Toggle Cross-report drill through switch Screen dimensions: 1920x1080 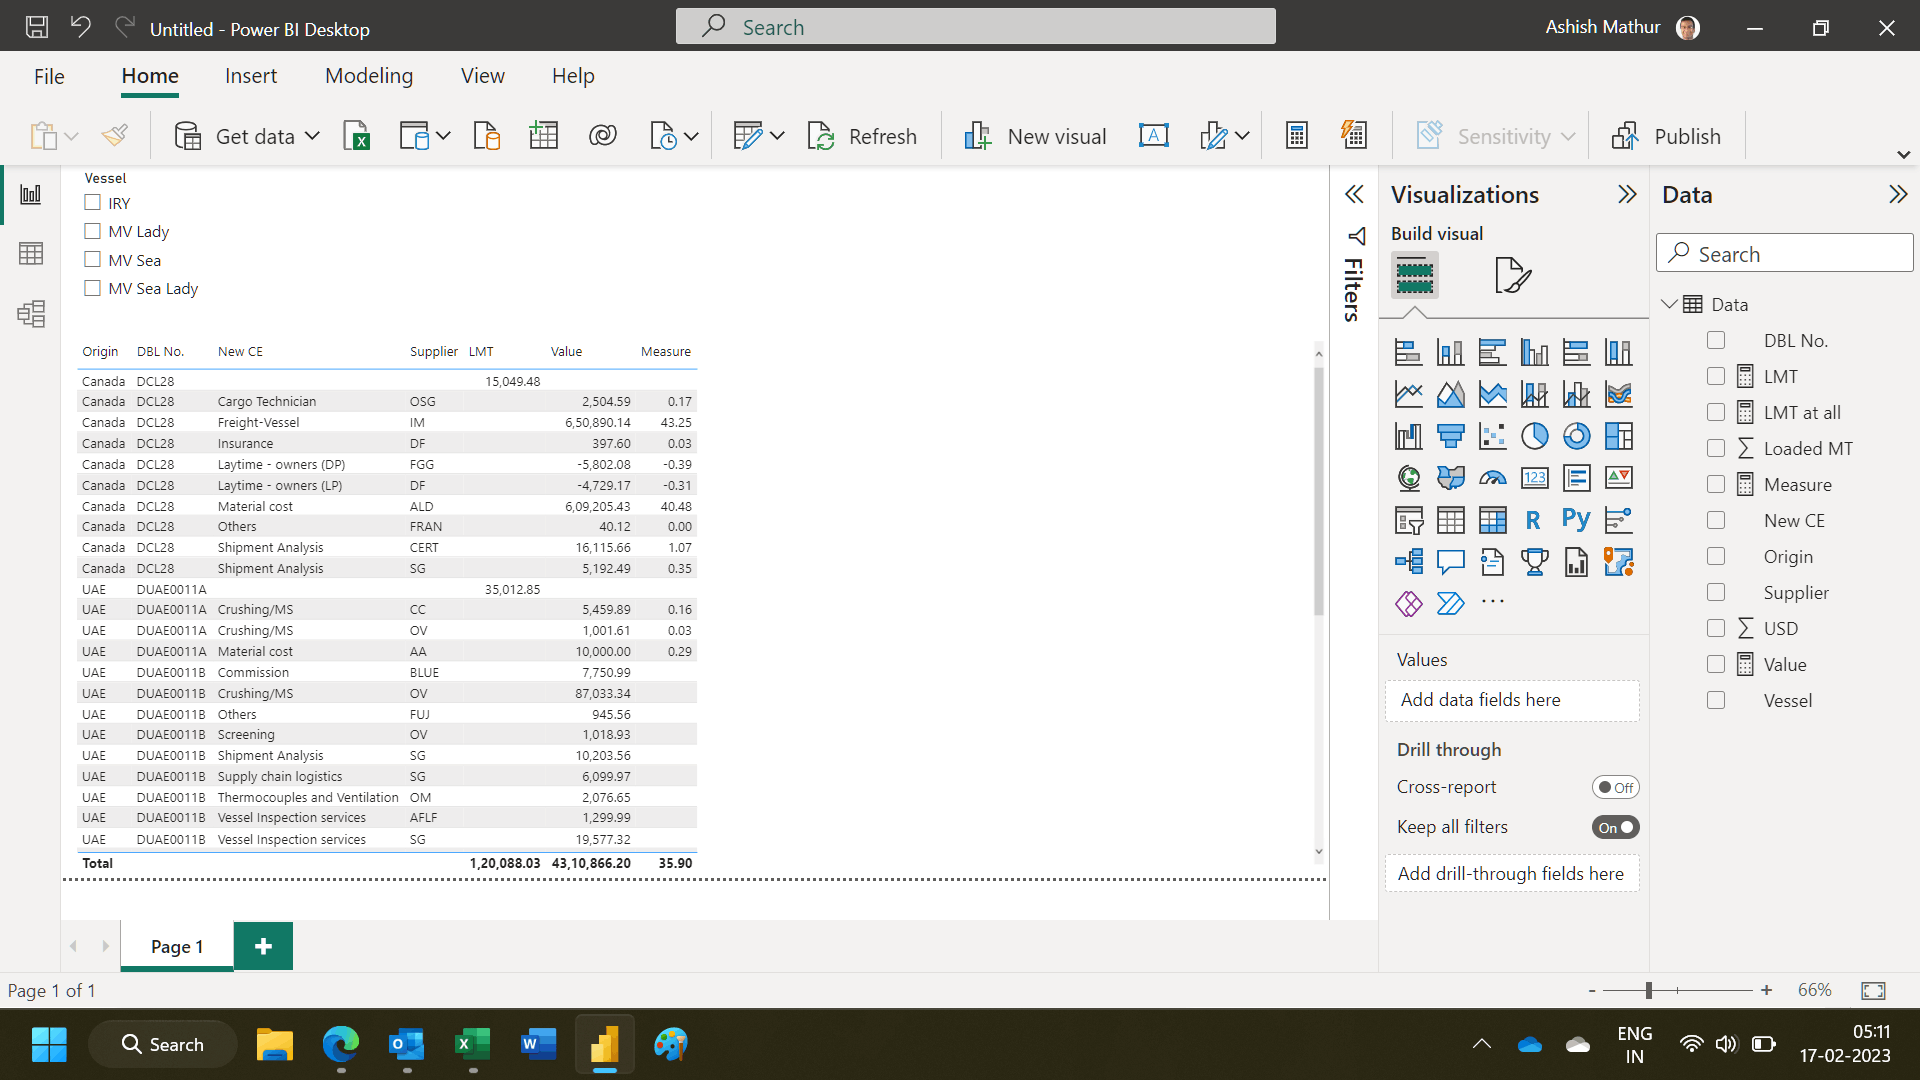1615,787
